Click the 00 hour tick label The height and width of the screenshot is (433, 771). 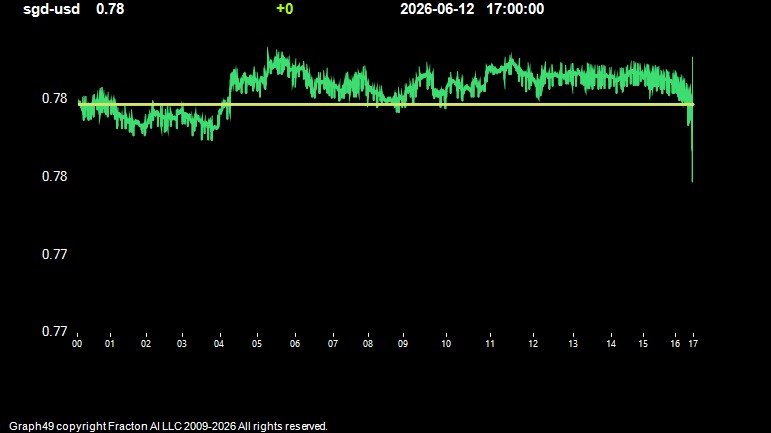(x=77, y=344)
